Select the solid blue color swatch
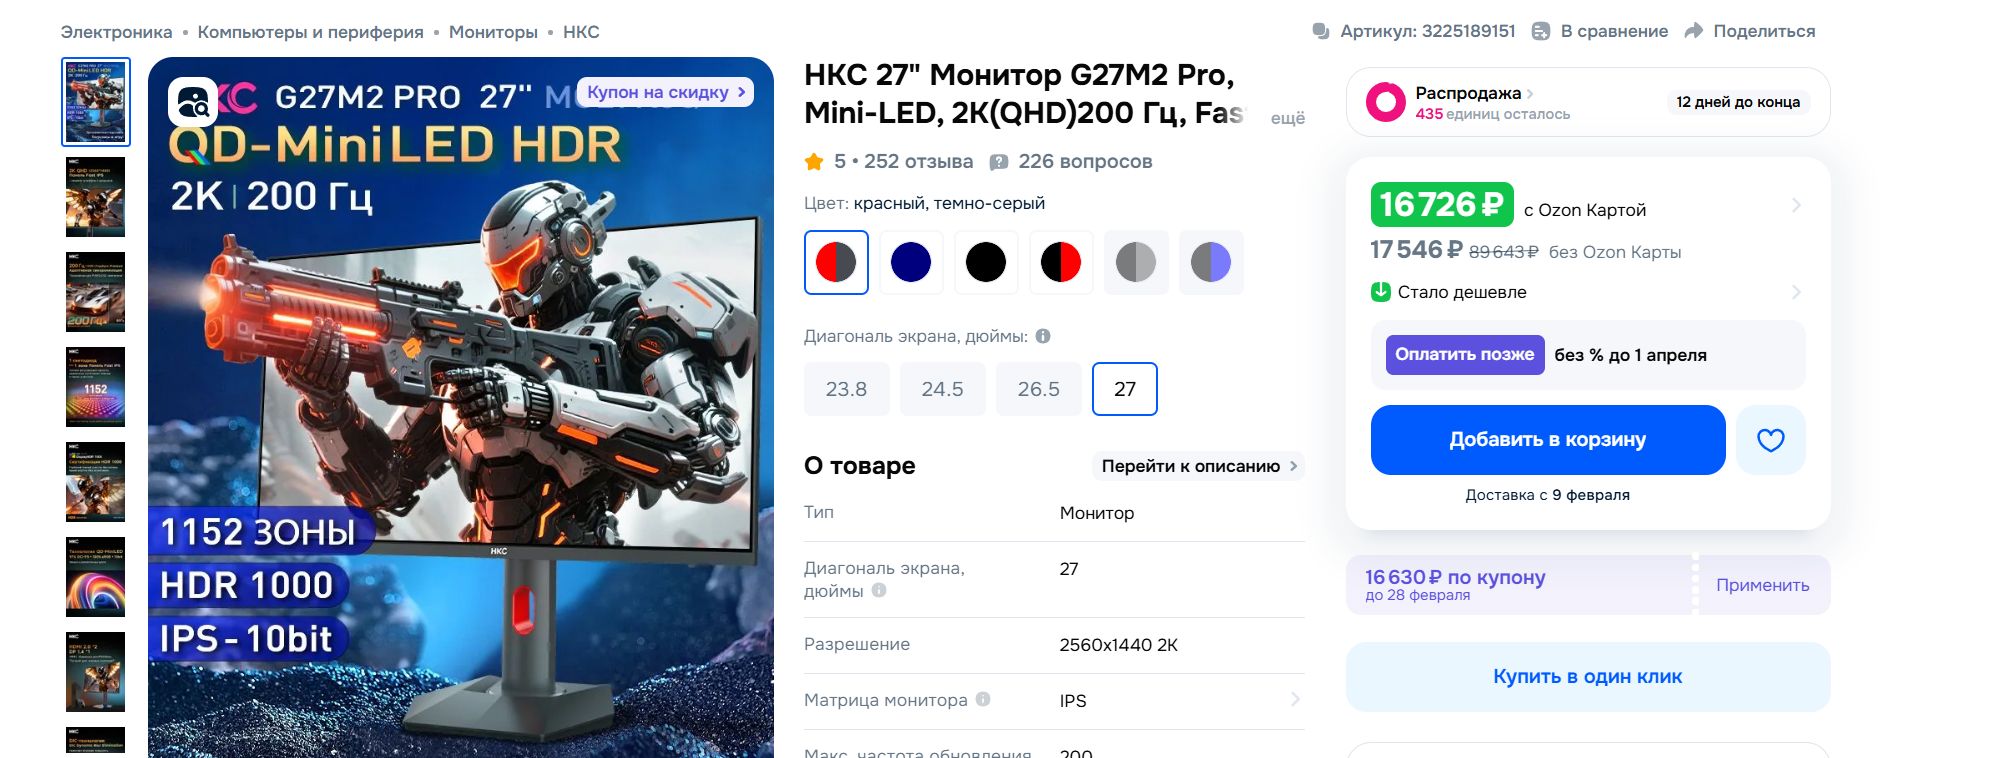 click(911, 262)
